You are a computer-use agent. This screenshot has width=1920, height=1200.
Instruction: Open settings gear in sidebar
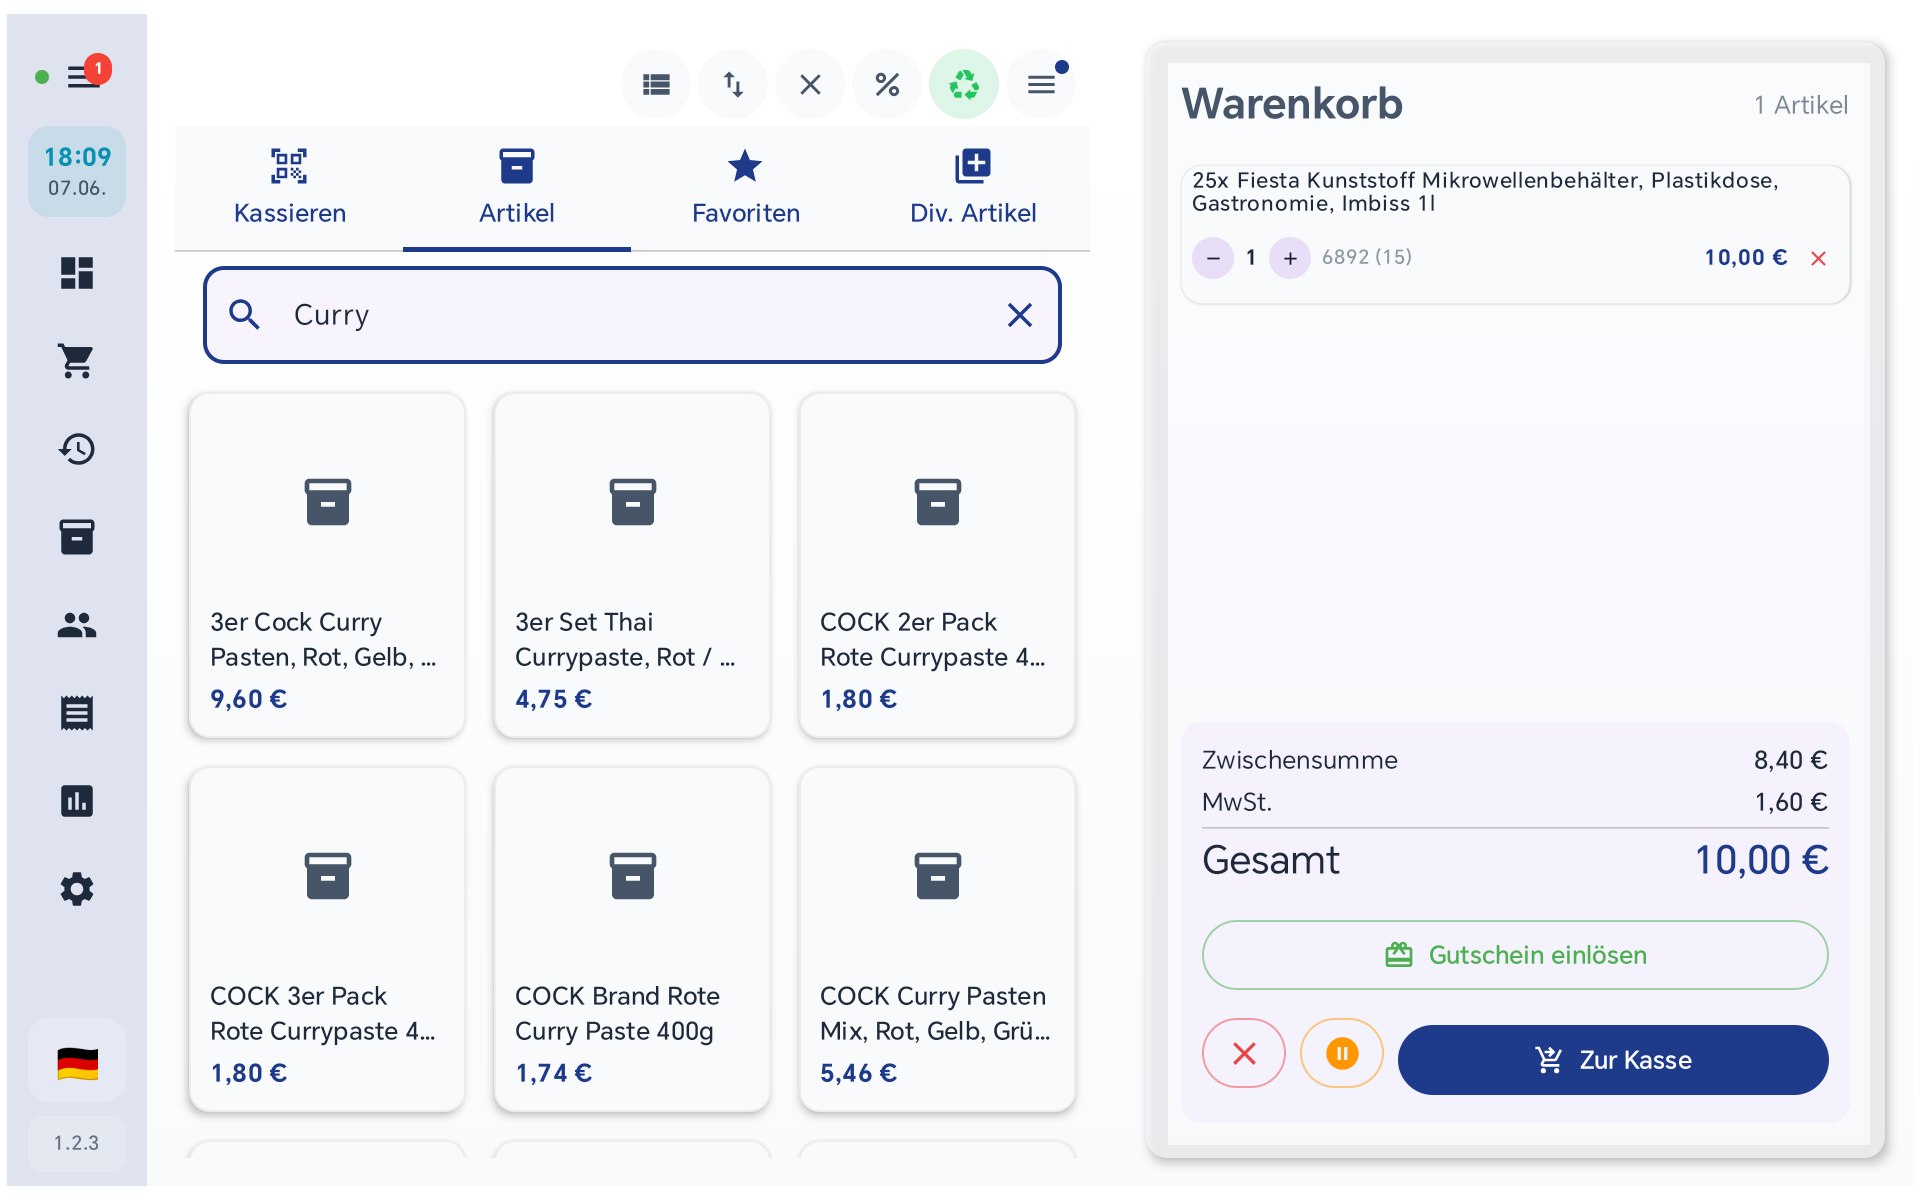[x=77, y=889]
